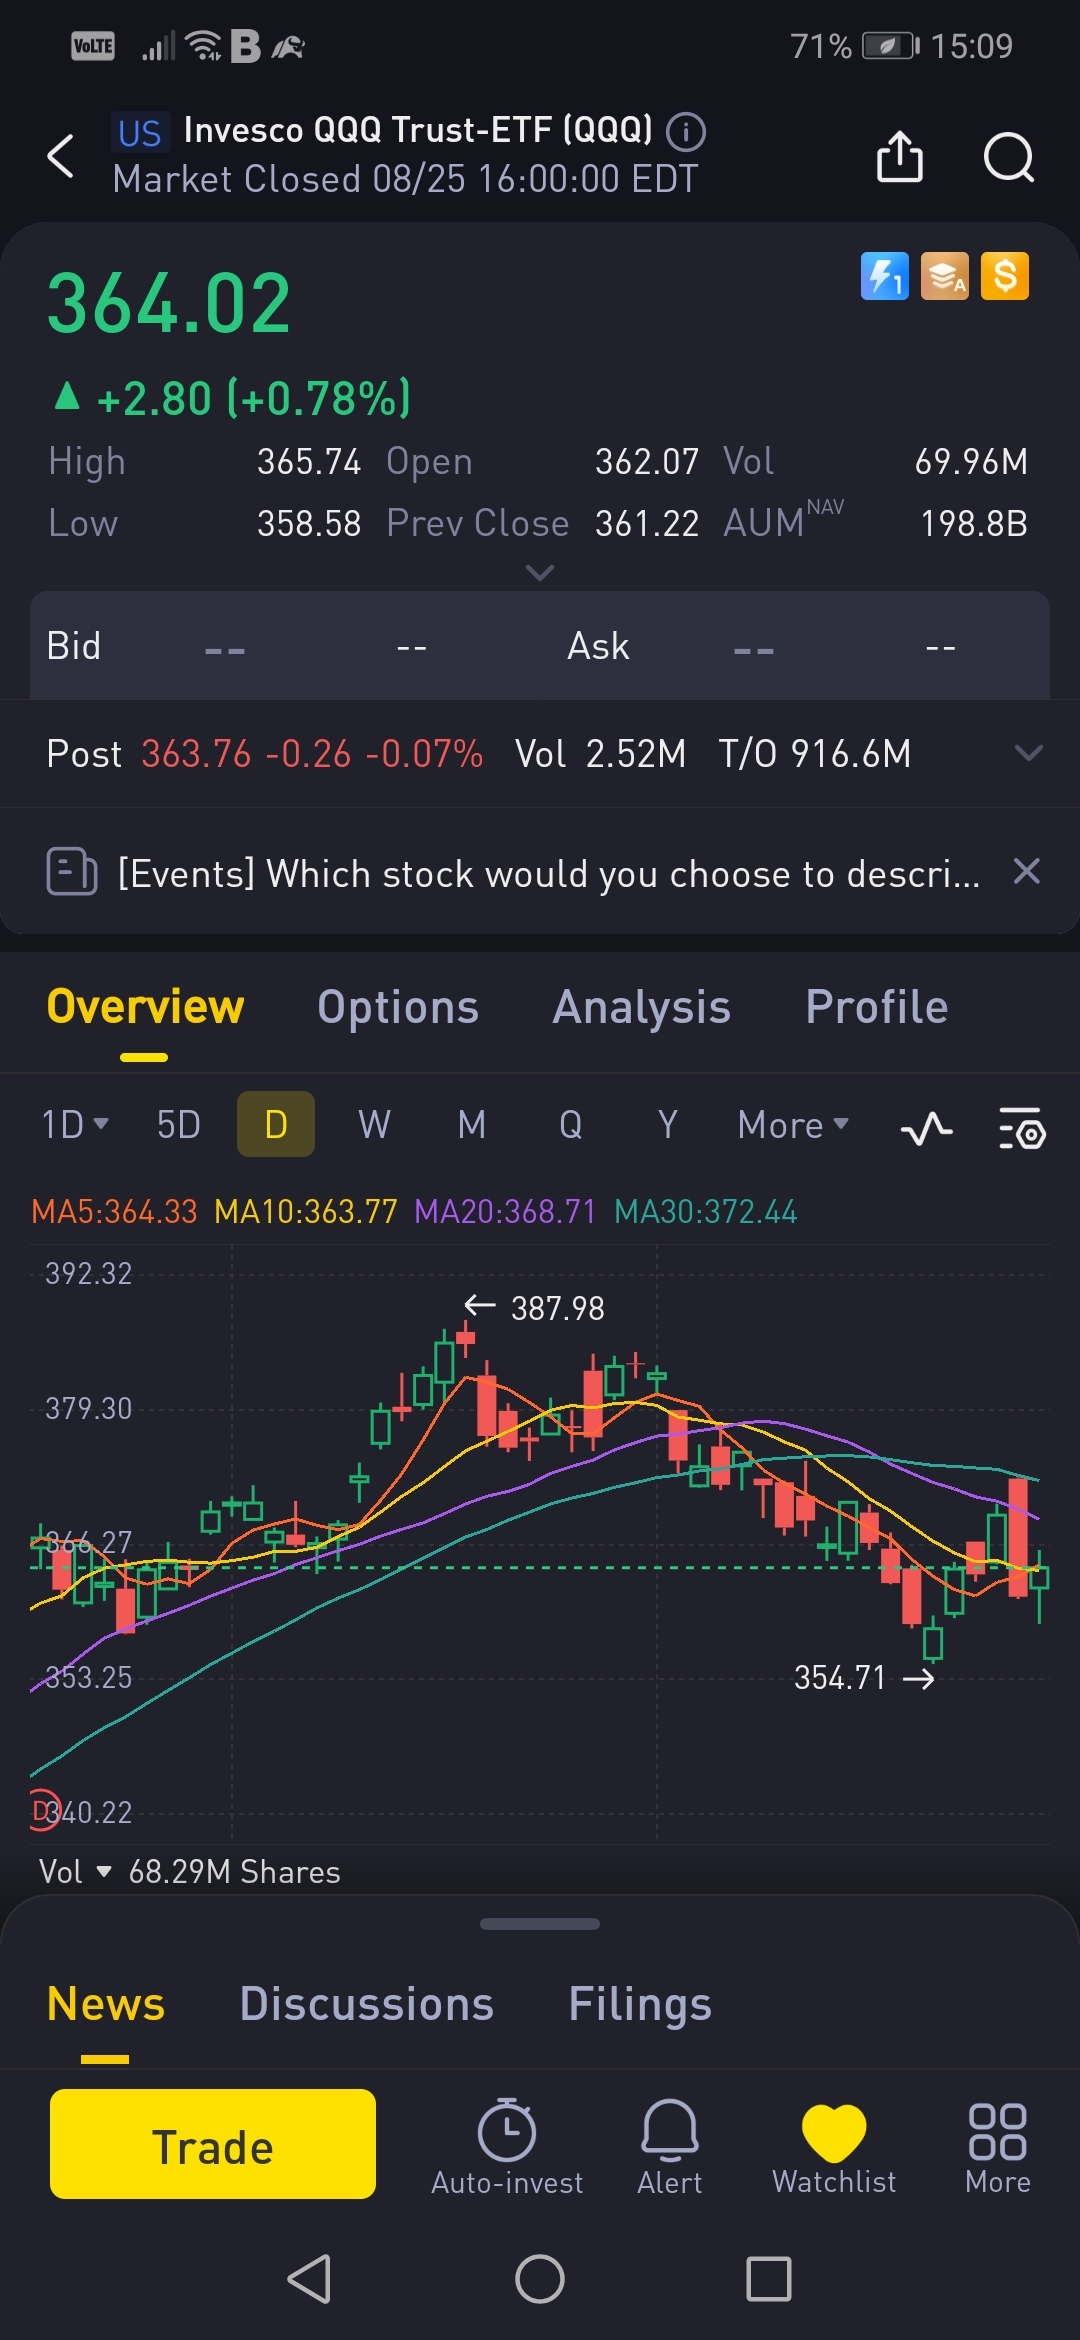The image size is (1080, 2340).
Task: Open the News tab
Action: point(105,2003)
